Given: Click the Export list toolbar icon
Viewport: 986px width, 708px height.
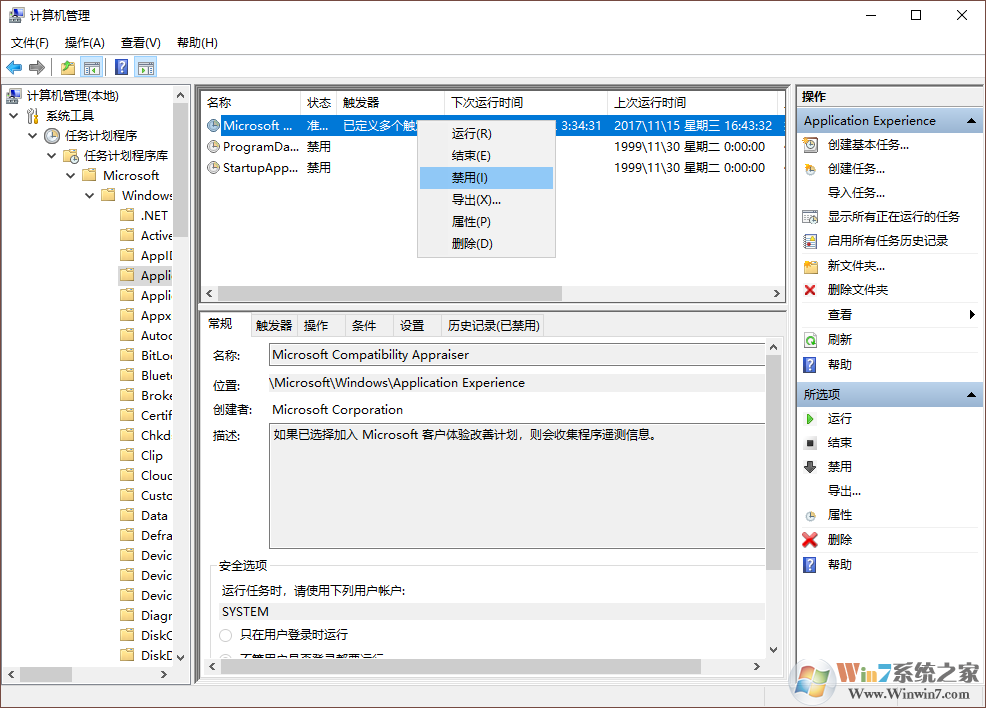Looking at the screenshot, I should (x=66, y=67).
